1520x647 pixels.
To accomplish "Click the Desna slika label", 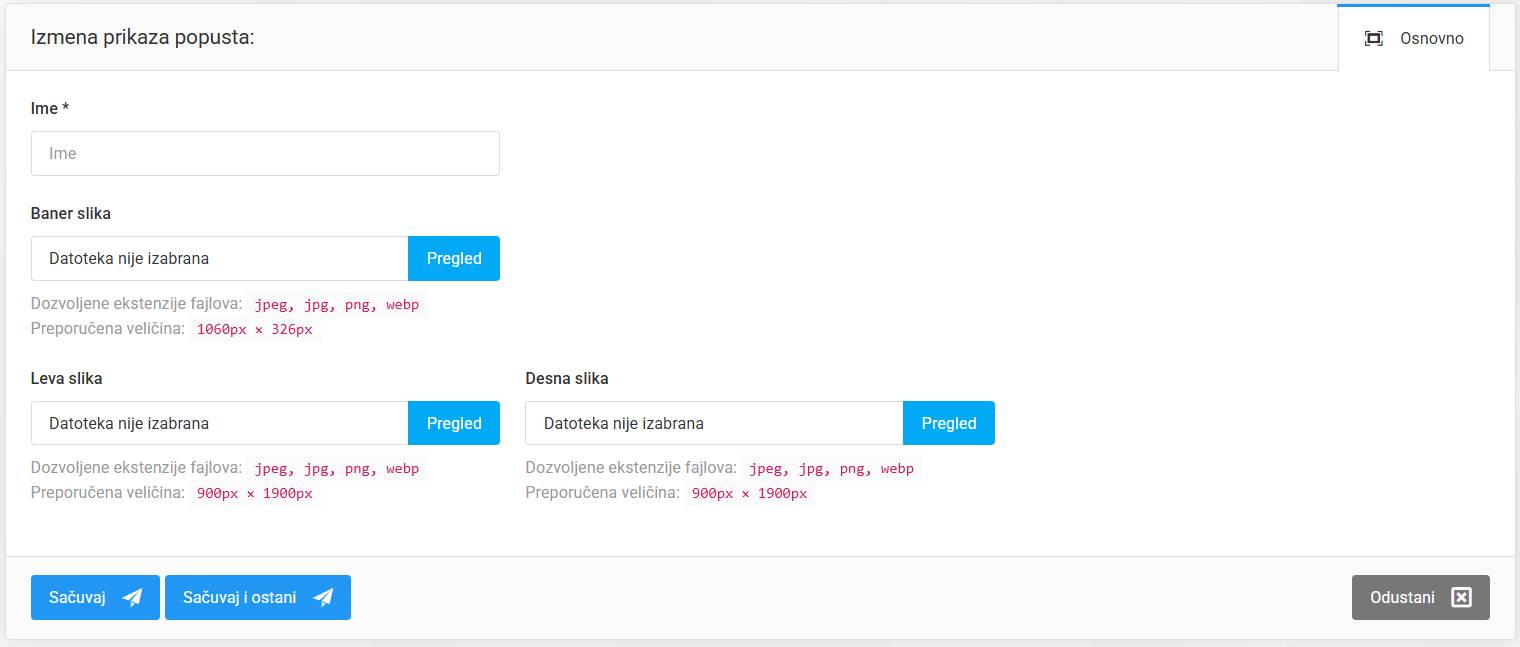I will 567,379.
